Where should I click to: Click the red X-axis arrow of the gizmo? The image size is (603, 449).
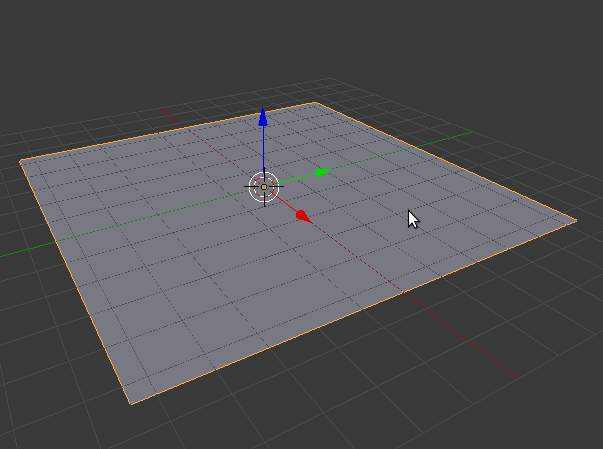pyautogui.click(x=303, y=216)
